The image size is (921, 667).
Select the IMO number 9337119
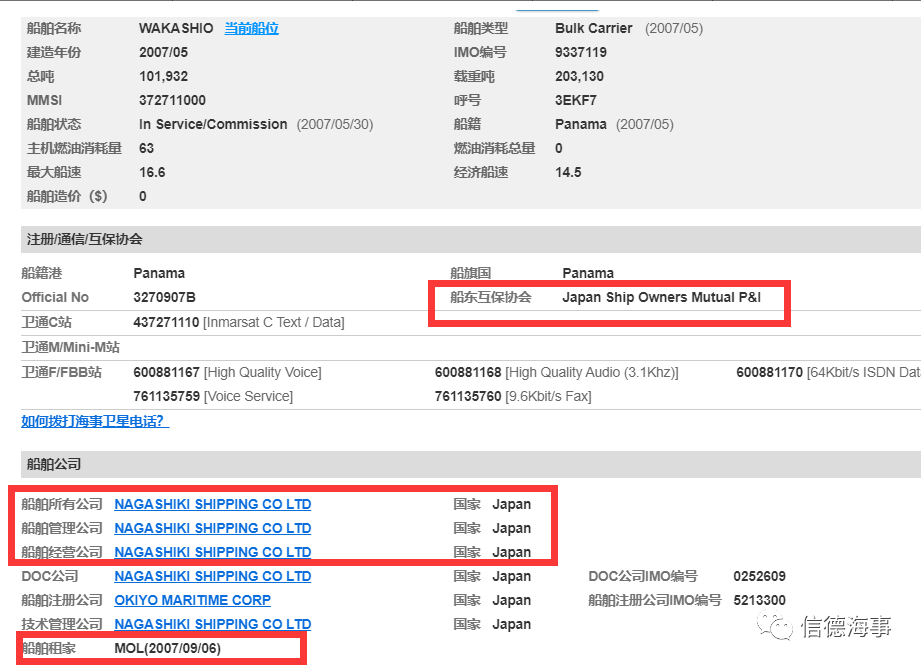point(581,52)
